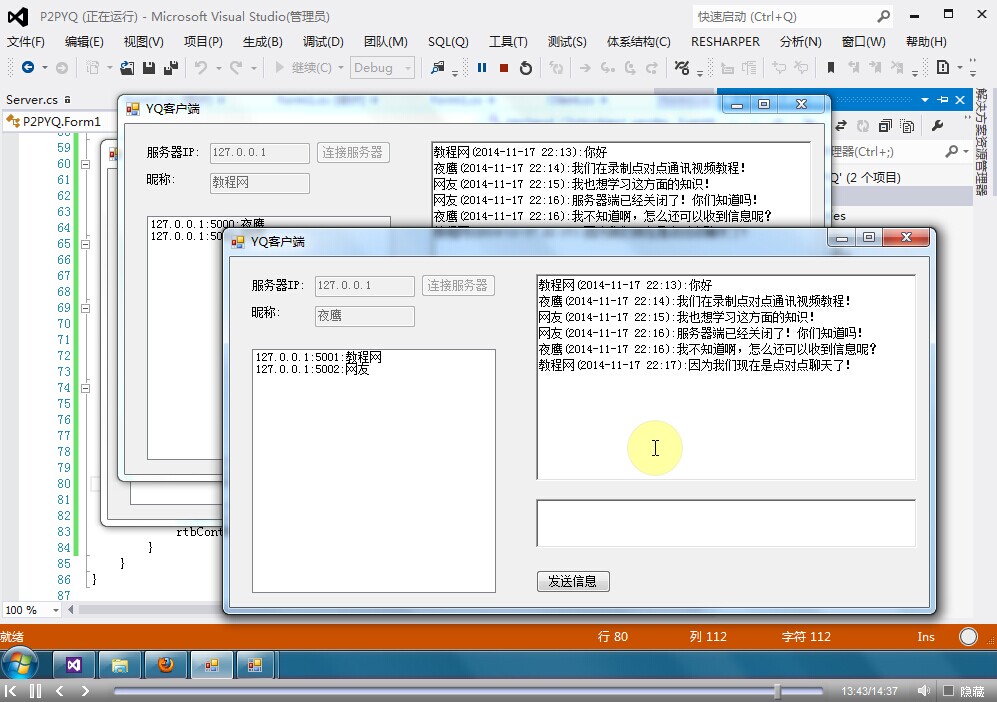Click the video progress slider handle
This screenshot has height=702, width=997.
[777, 691]
